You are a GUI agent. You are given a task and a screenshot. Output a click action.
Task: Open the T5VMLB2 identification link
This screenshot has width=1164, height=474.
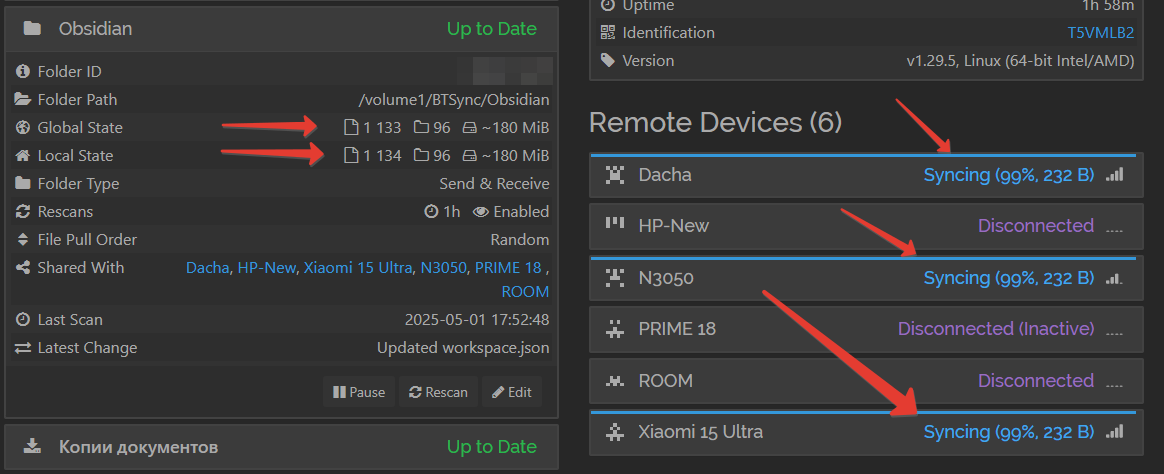[x=1101, y=33]
